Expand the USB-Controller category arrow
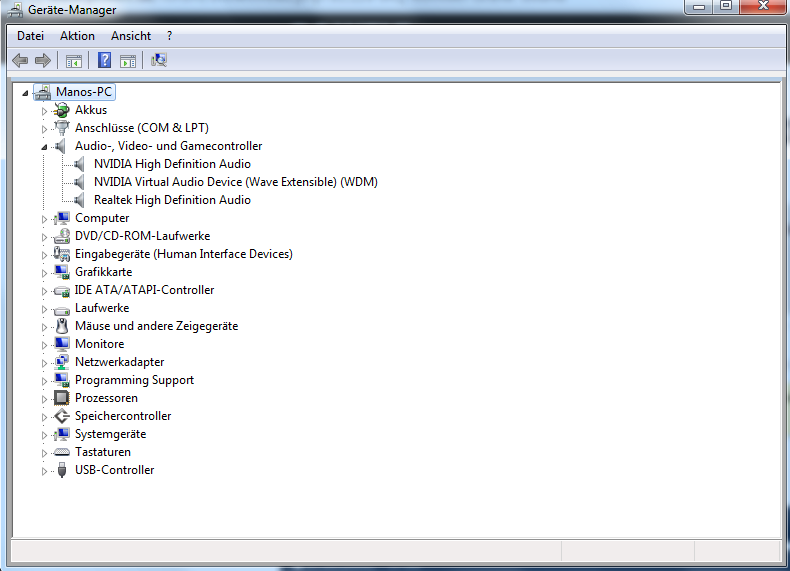Viewport: 790px width, 571px height. (44, 471)
